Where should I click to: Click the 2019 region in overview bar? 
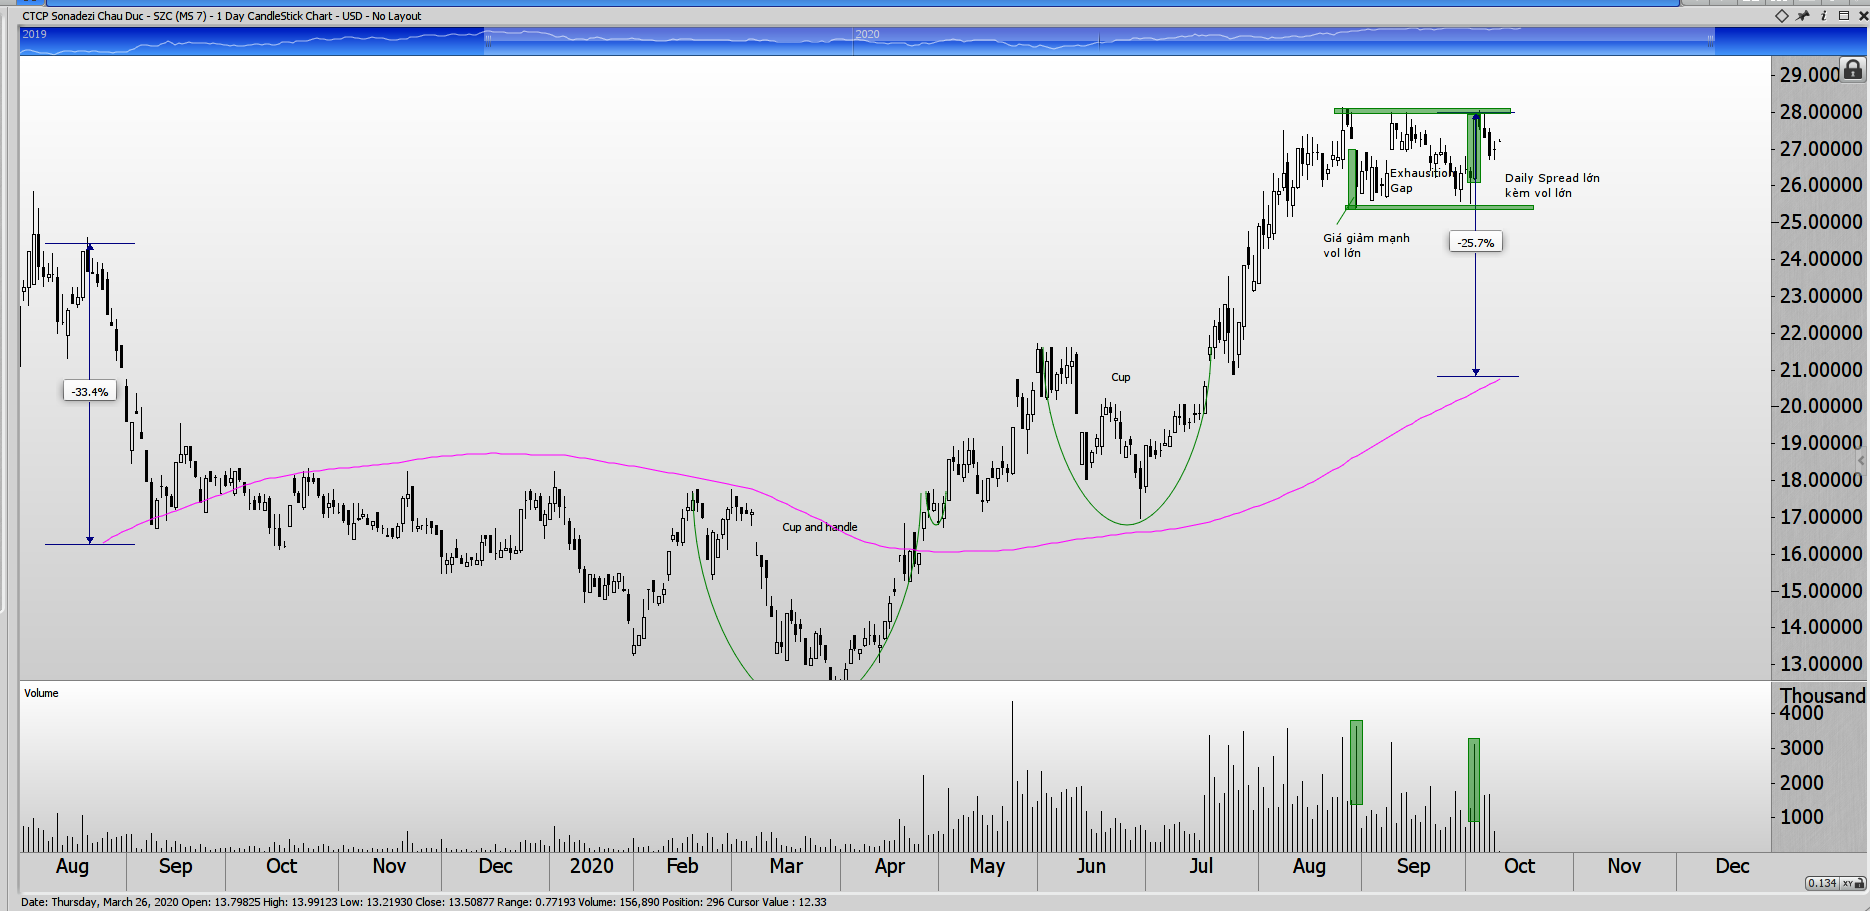[x=35, y=35]
